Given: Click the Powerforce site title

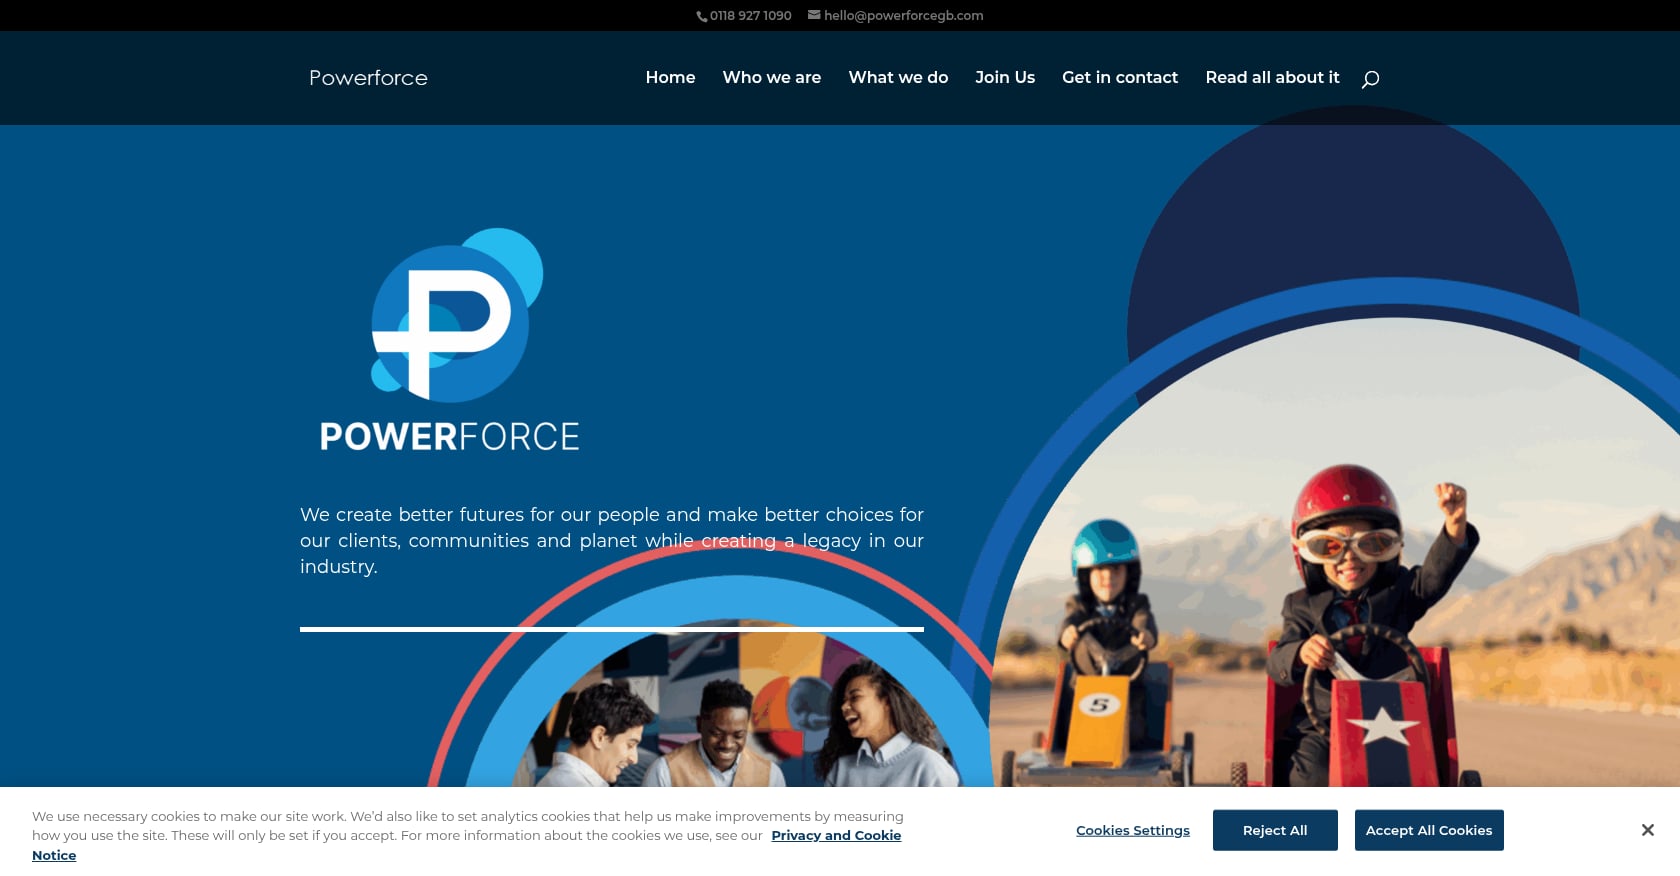Looking at the screenshot, I should click(368, 78).
